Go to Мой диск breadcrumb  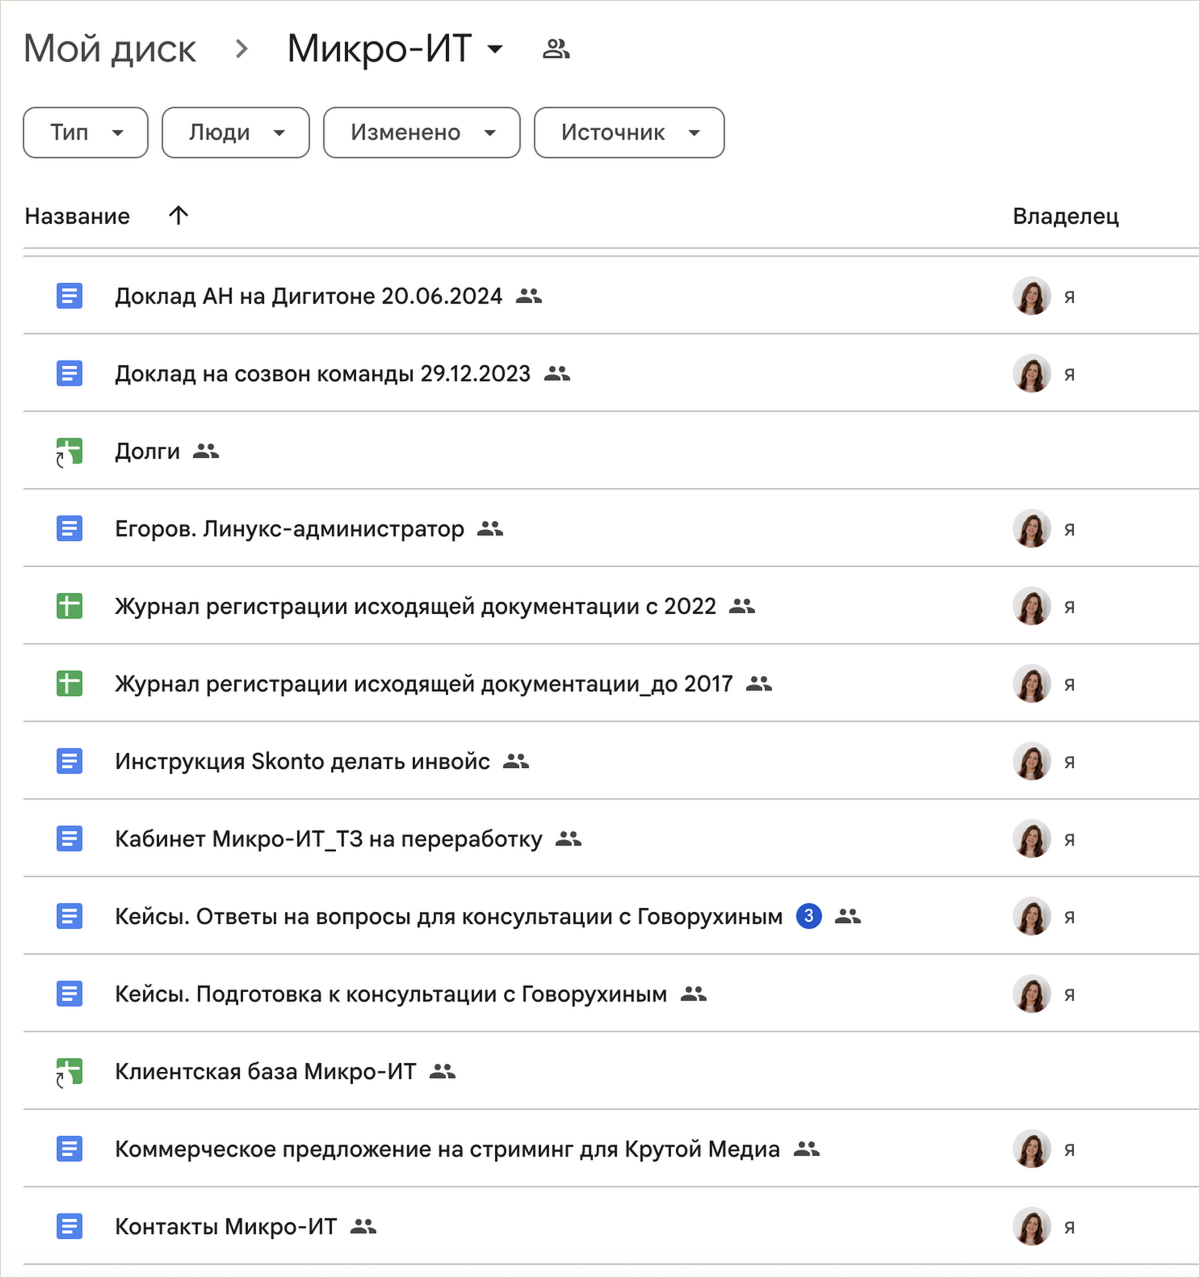click(x=110, y=49)
